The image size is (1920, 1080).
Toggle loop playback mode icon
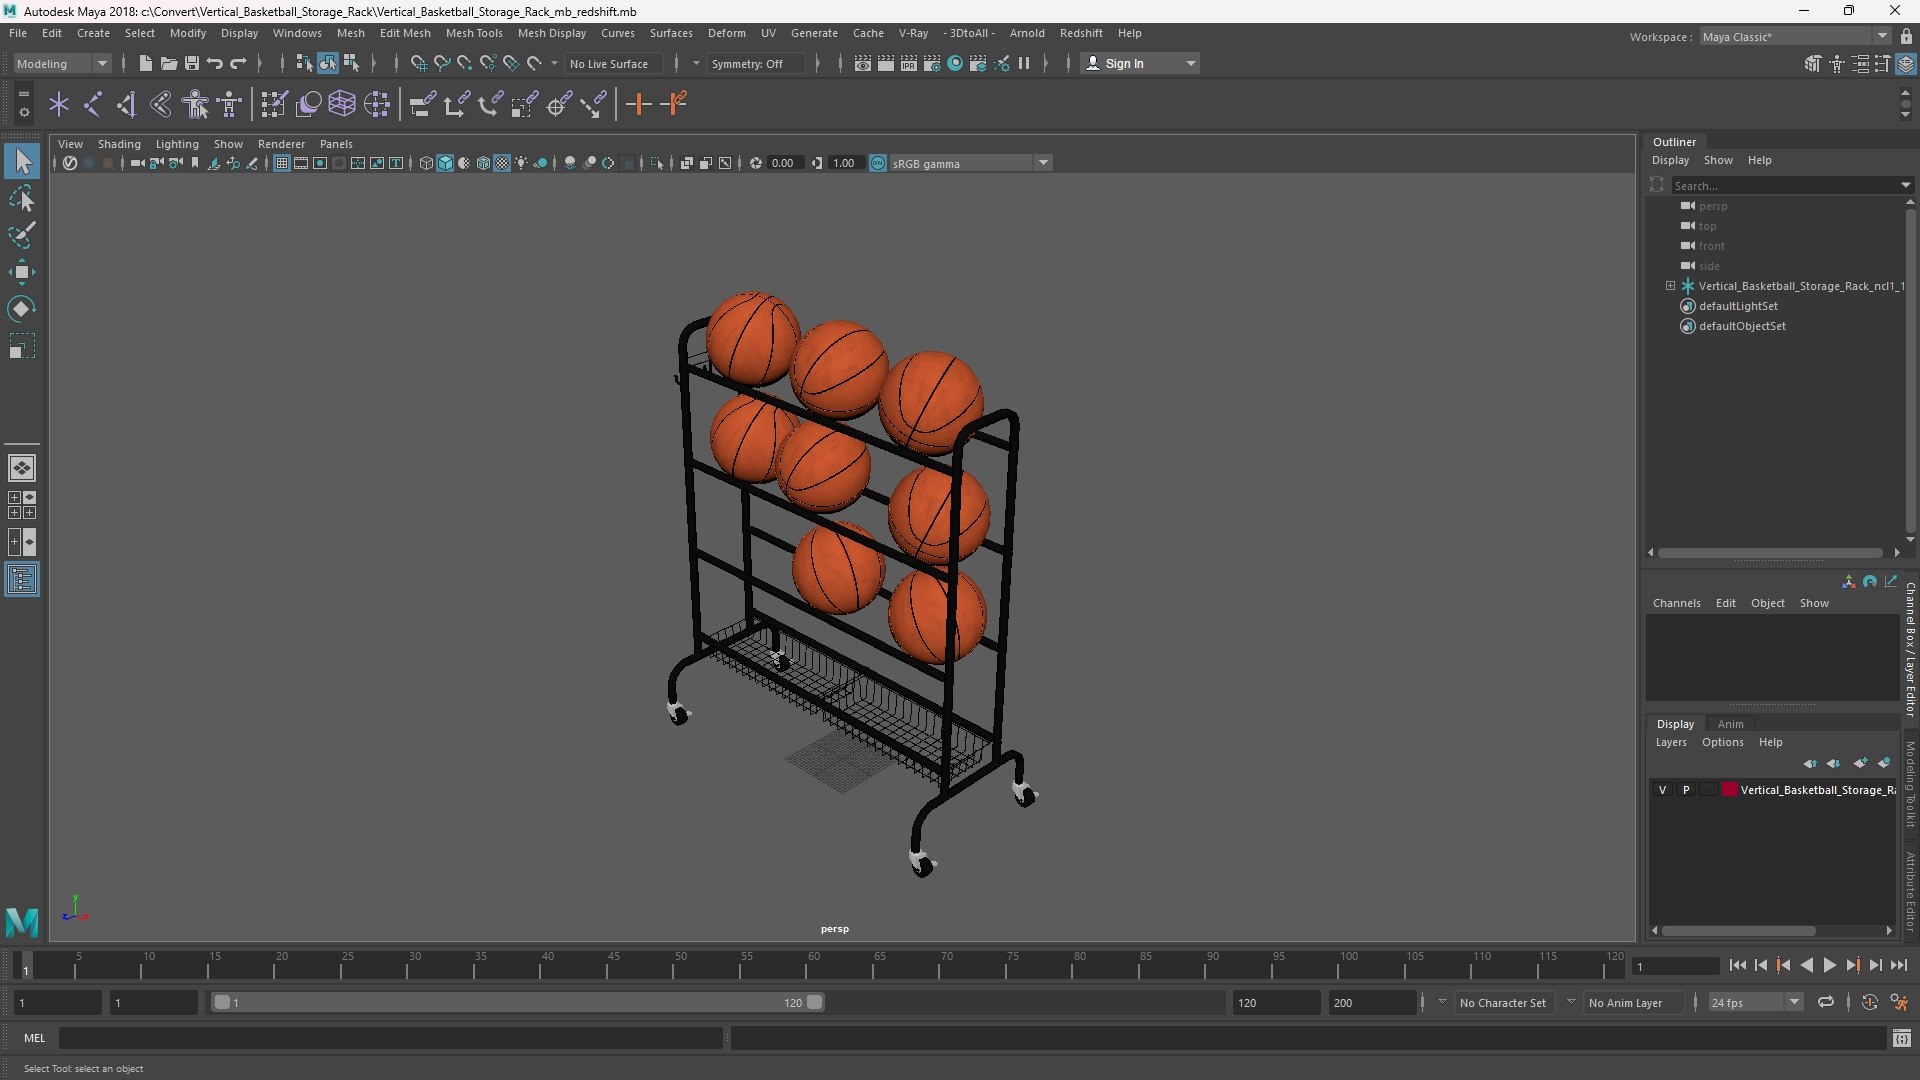click(1826, 1002)
